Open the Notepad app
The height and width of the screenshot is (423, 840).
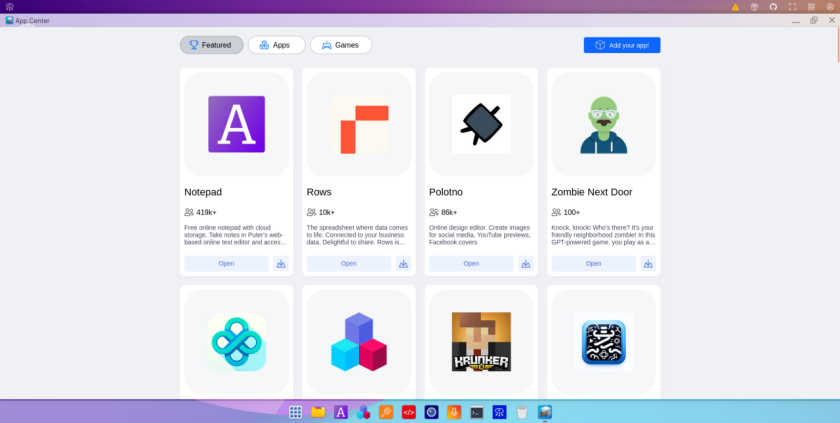227,263
